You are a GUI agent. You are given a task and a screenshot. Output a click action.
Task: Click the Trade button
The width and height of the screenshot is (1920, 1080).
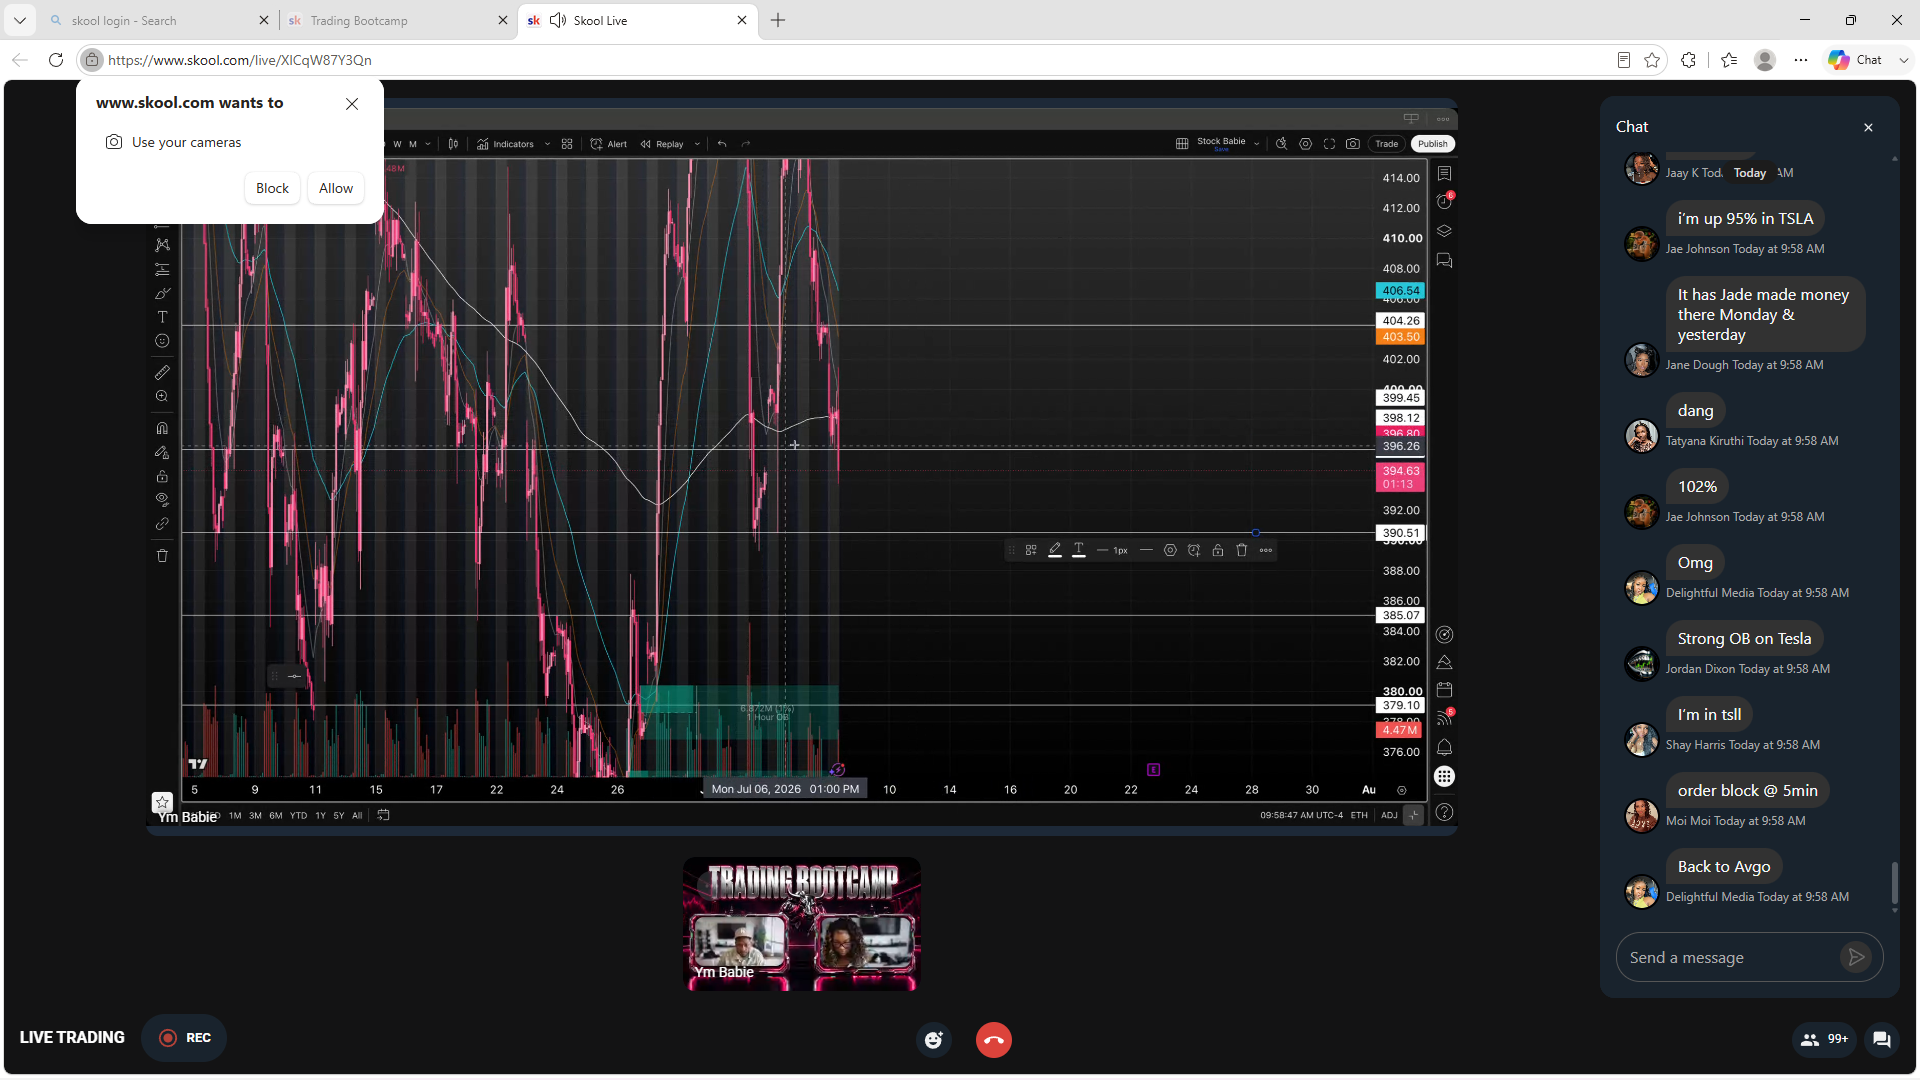coord(1387,144)
